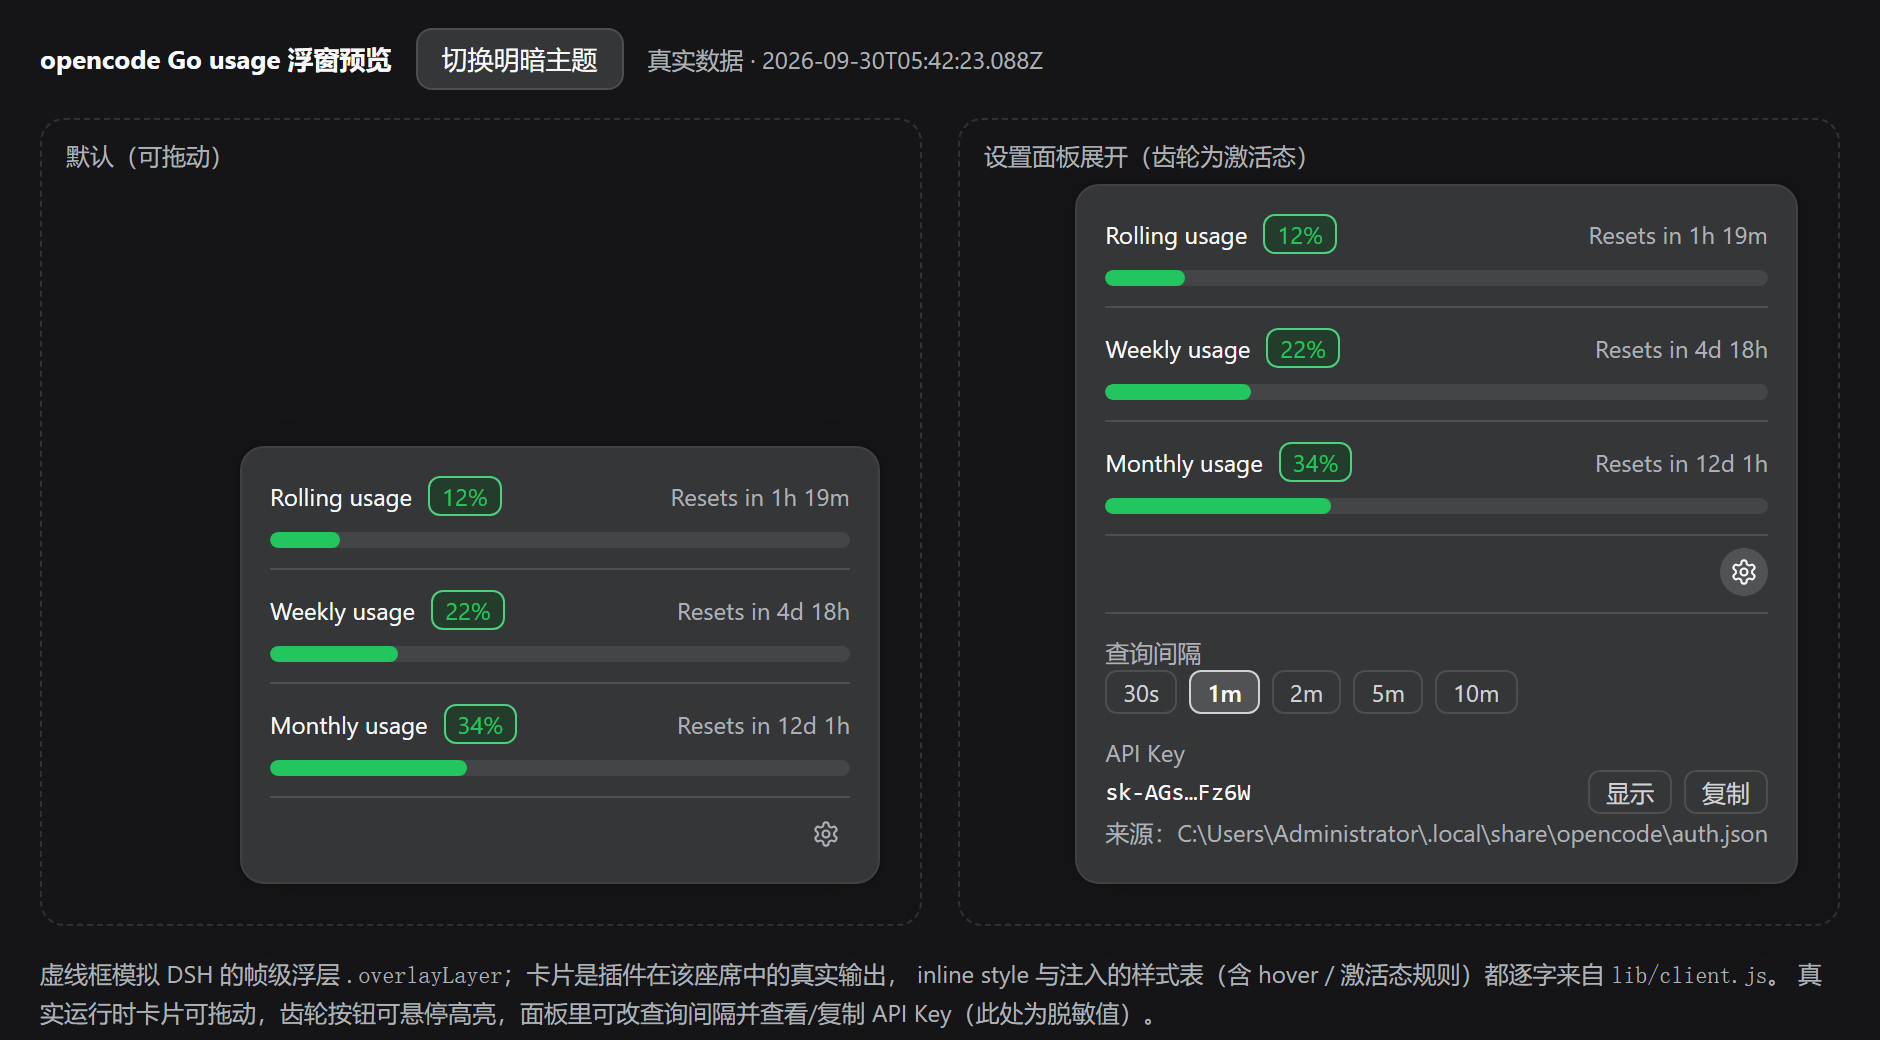The height and width of the screenshot is (1040, 1880).
Task: Click the 34% badge in default card
Action: coord(480,725)
